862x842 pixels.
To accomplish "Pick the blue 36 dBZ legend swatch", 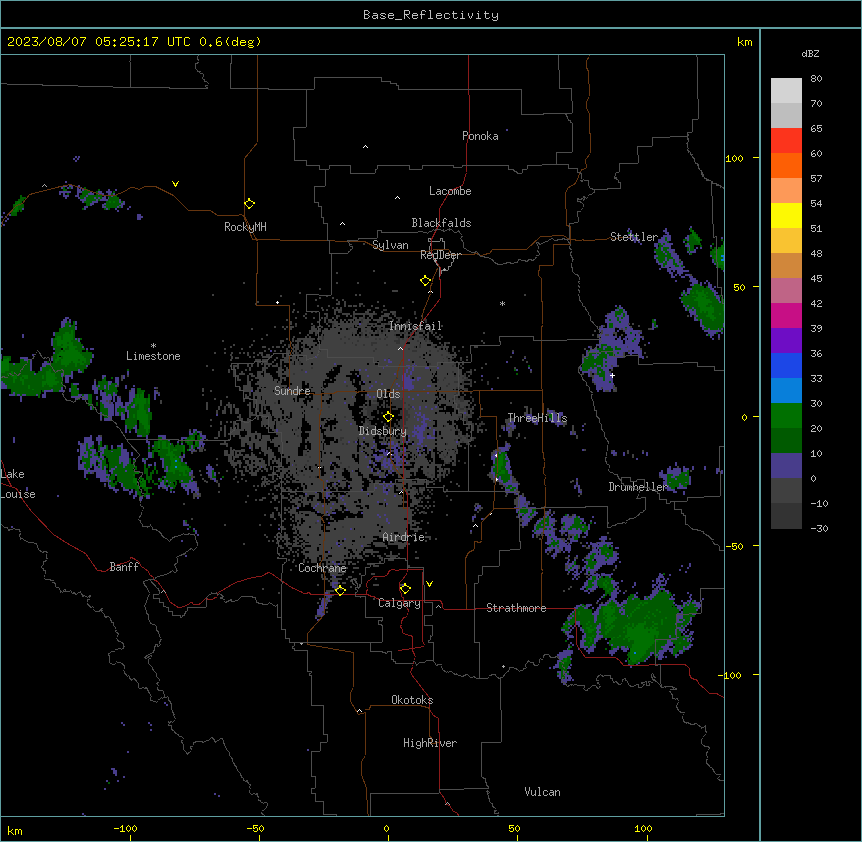I will click(x=786, y=365).
